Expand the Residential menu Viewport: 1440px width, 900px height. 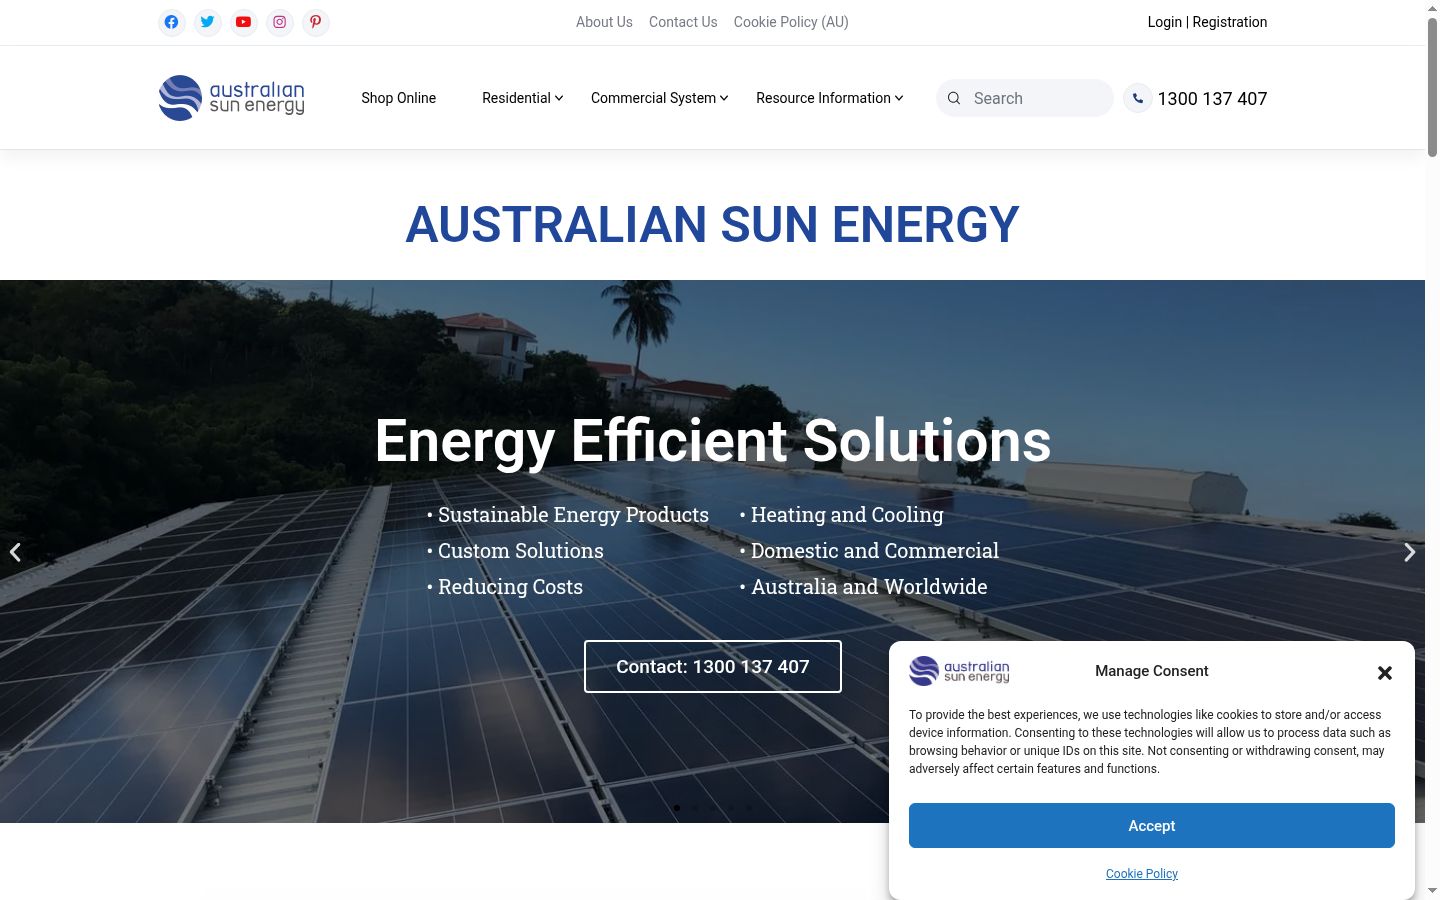[523, 98]
